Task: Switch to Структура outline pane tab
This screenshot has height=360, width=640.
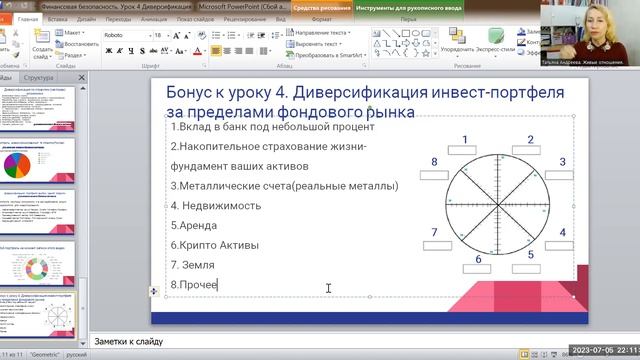Action: point(38,78)
